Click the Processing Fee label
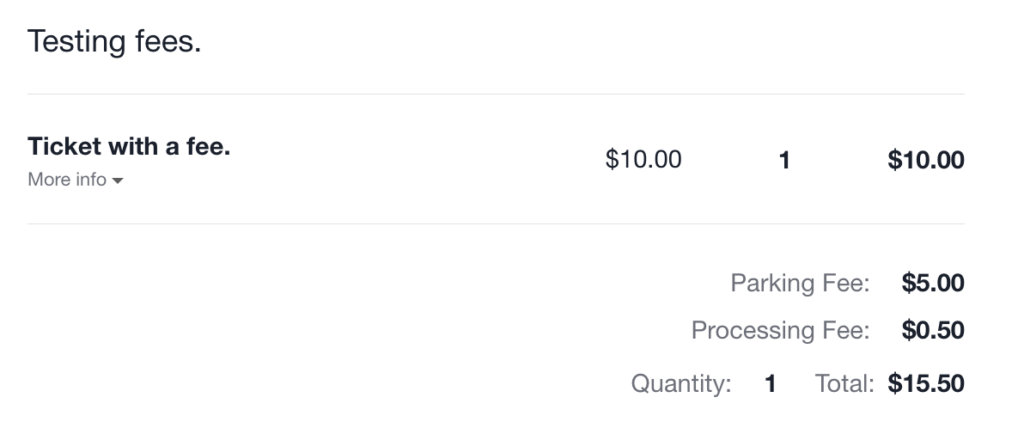This screenshot has width=1024, height=428. [780, 330]
